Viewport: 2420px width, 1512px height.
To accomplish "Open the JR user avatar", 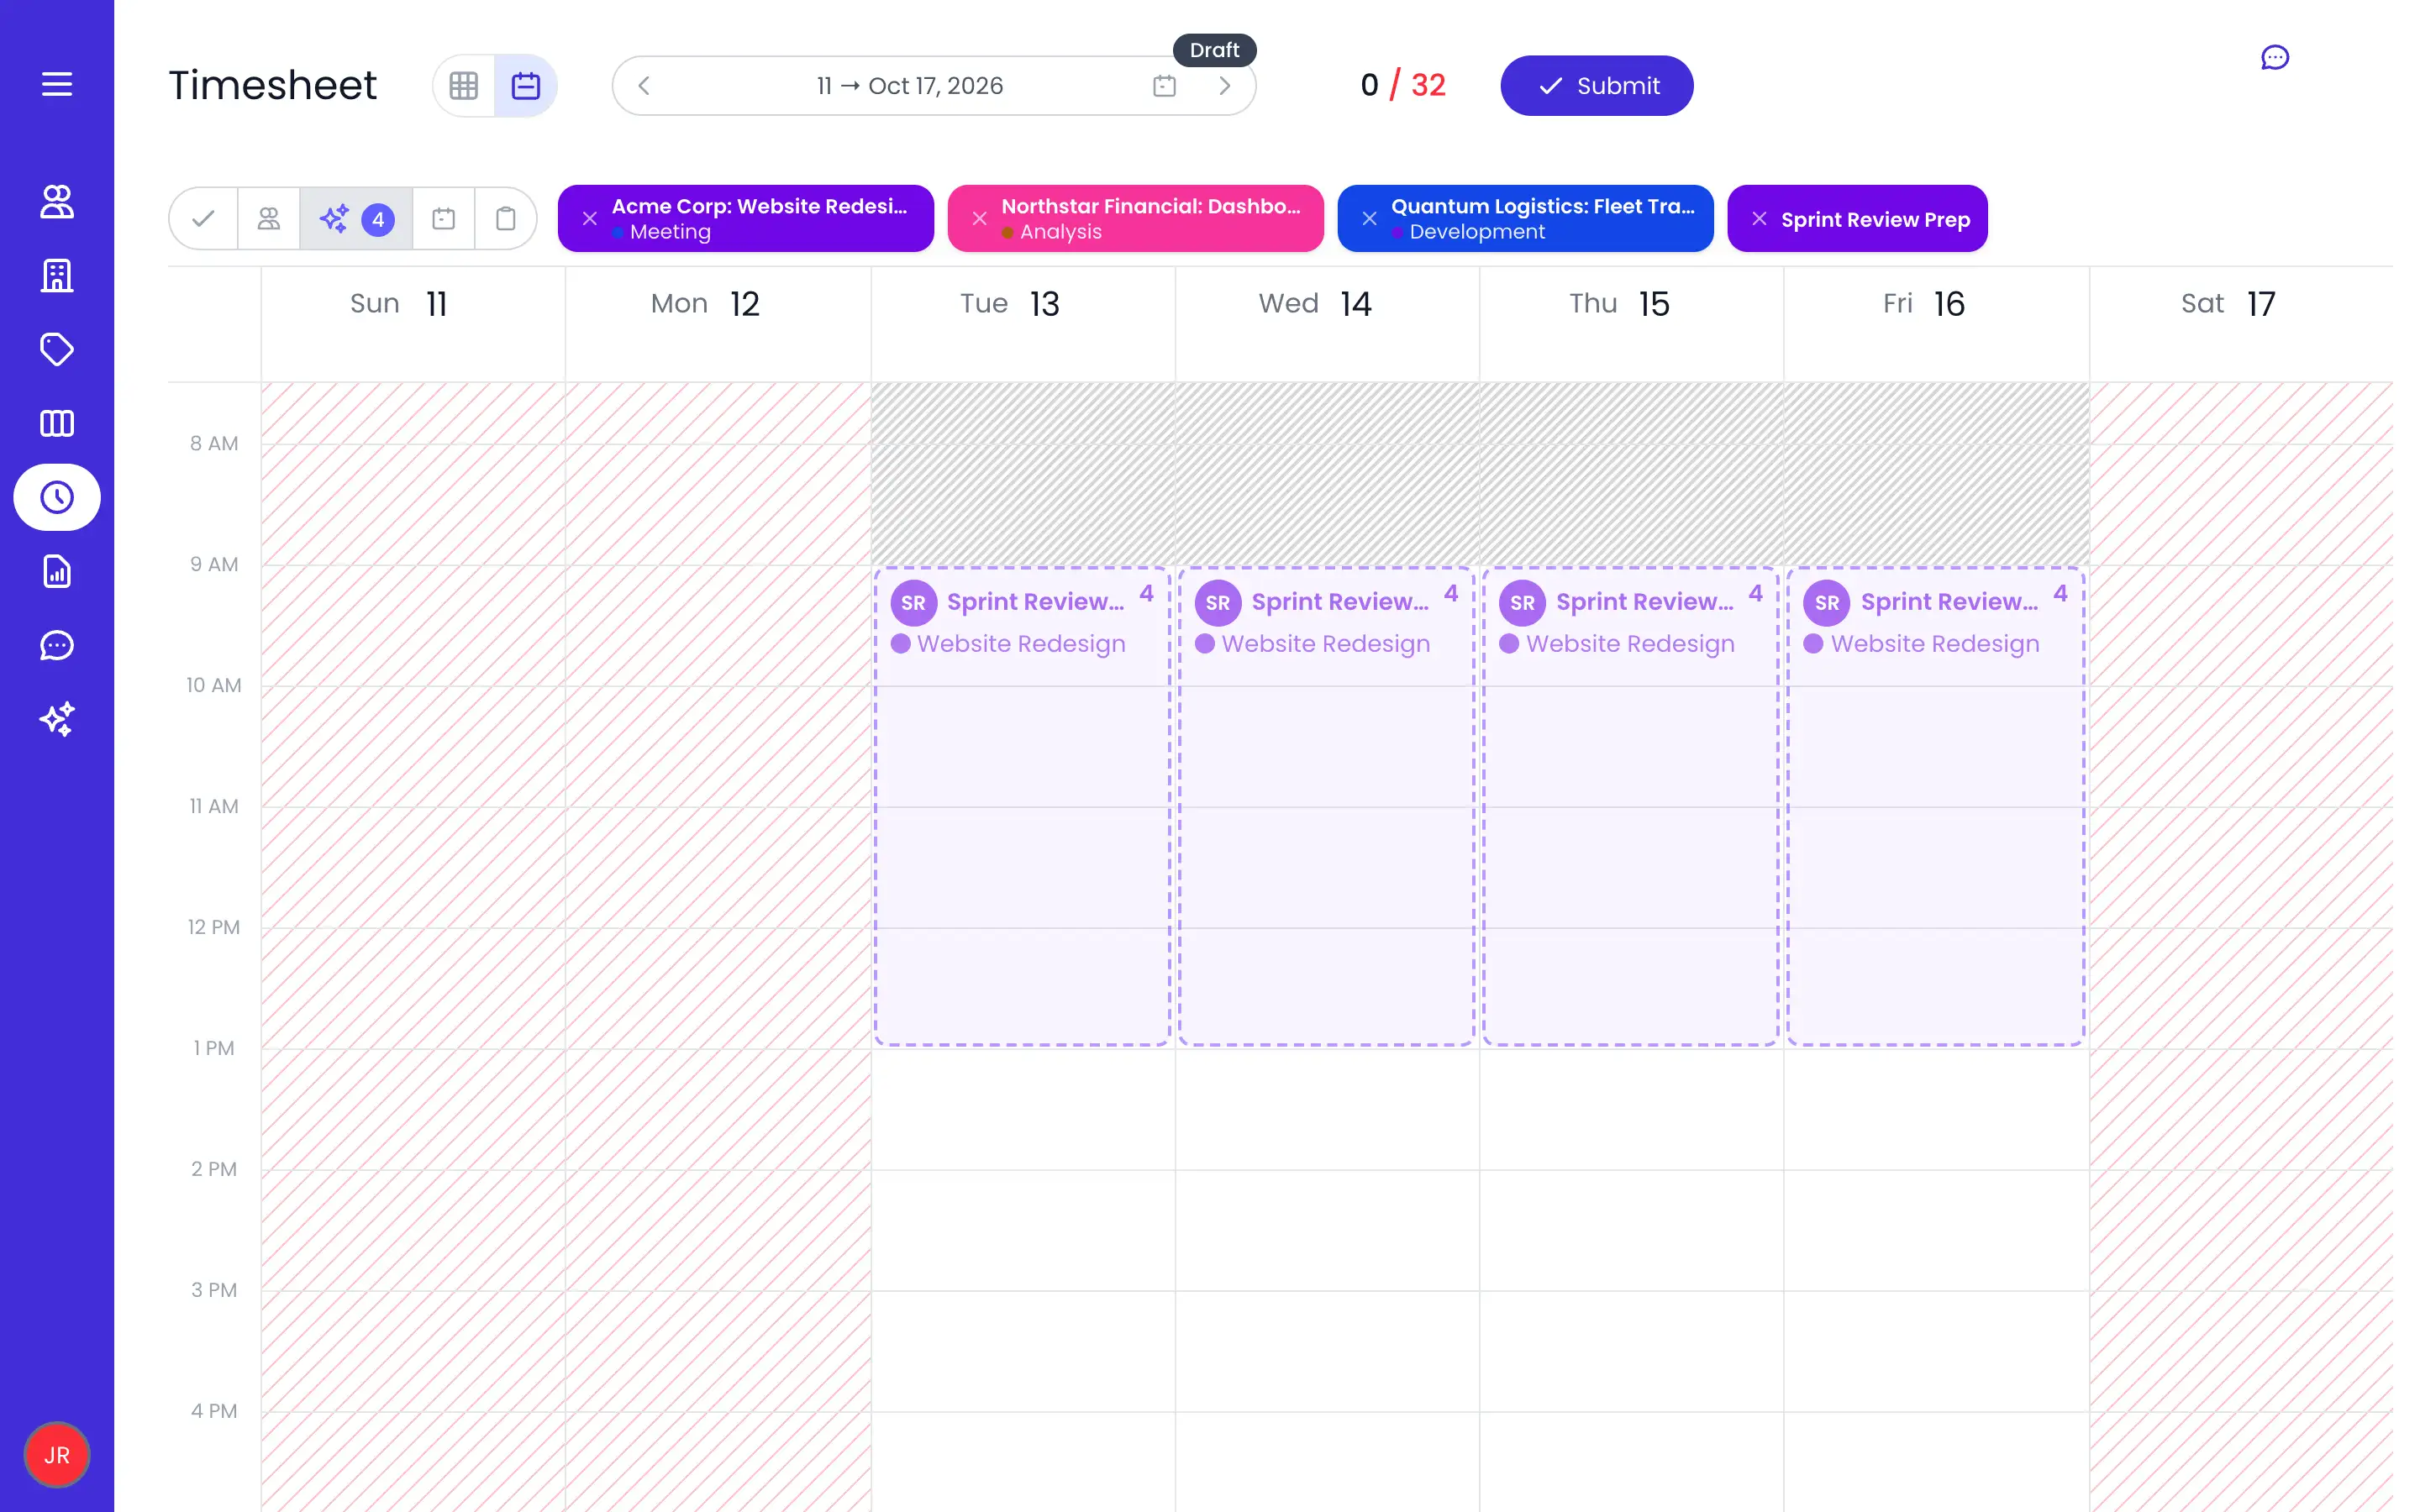I will pos(57,1455).
